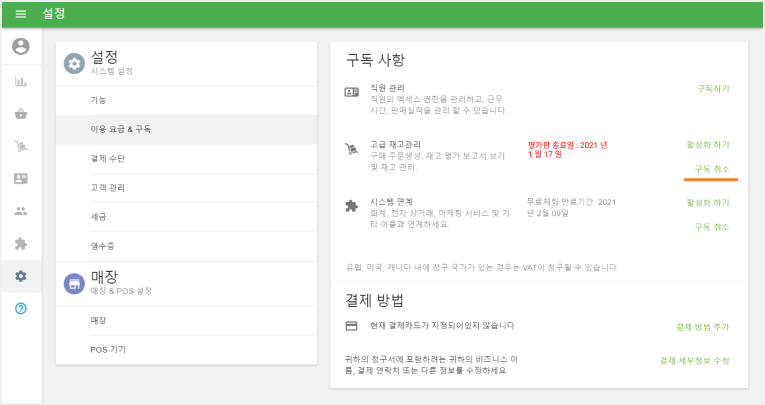Click the credit card icon under 결제 방법

(351, 326)
